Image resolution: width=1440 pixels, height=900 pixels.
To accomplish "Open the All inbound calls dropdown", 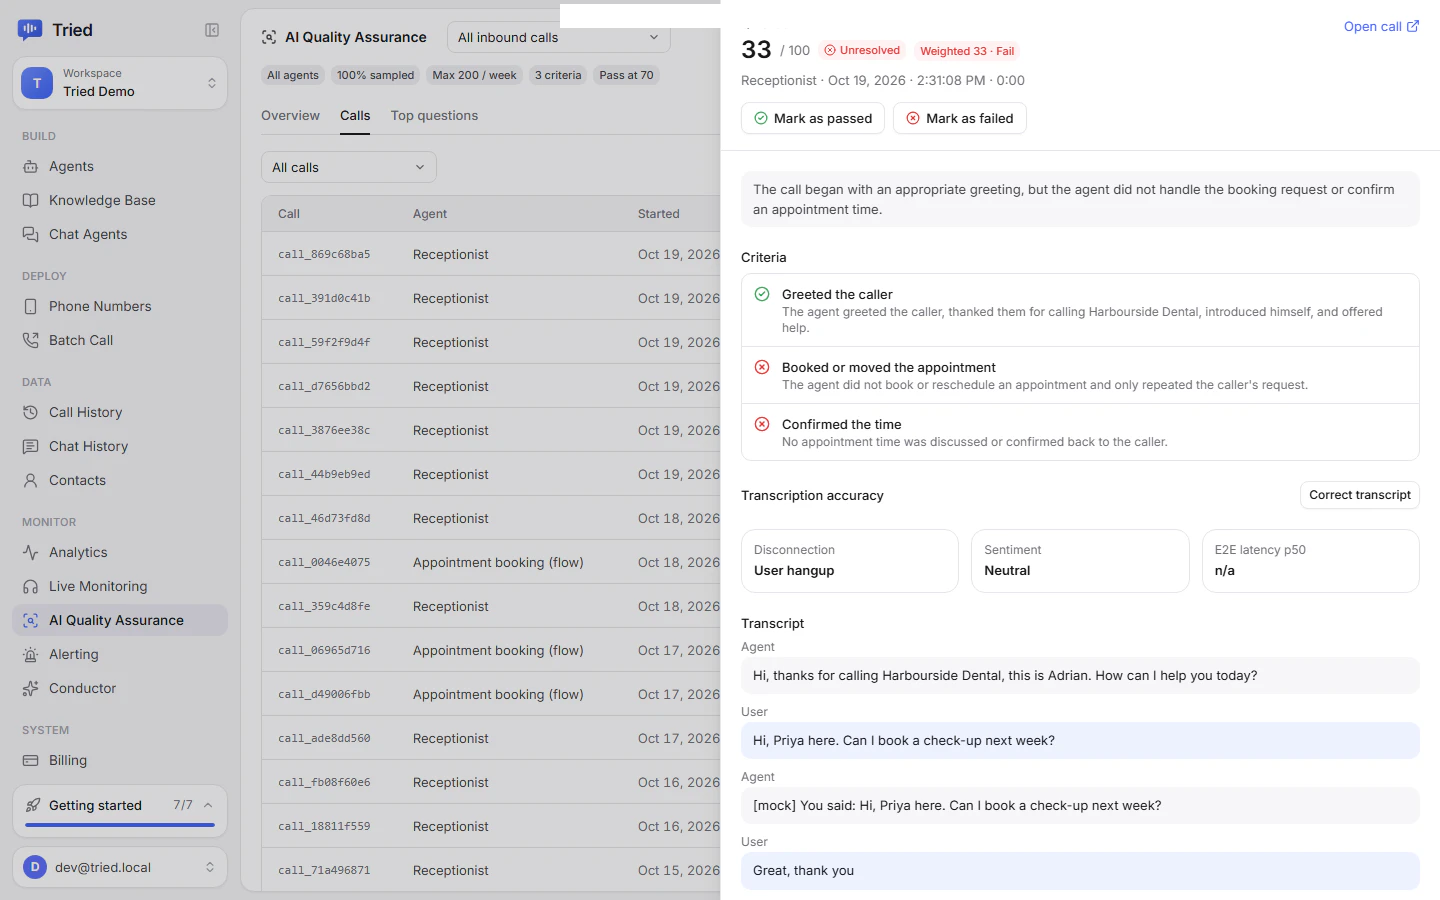I will coord(559,38).
